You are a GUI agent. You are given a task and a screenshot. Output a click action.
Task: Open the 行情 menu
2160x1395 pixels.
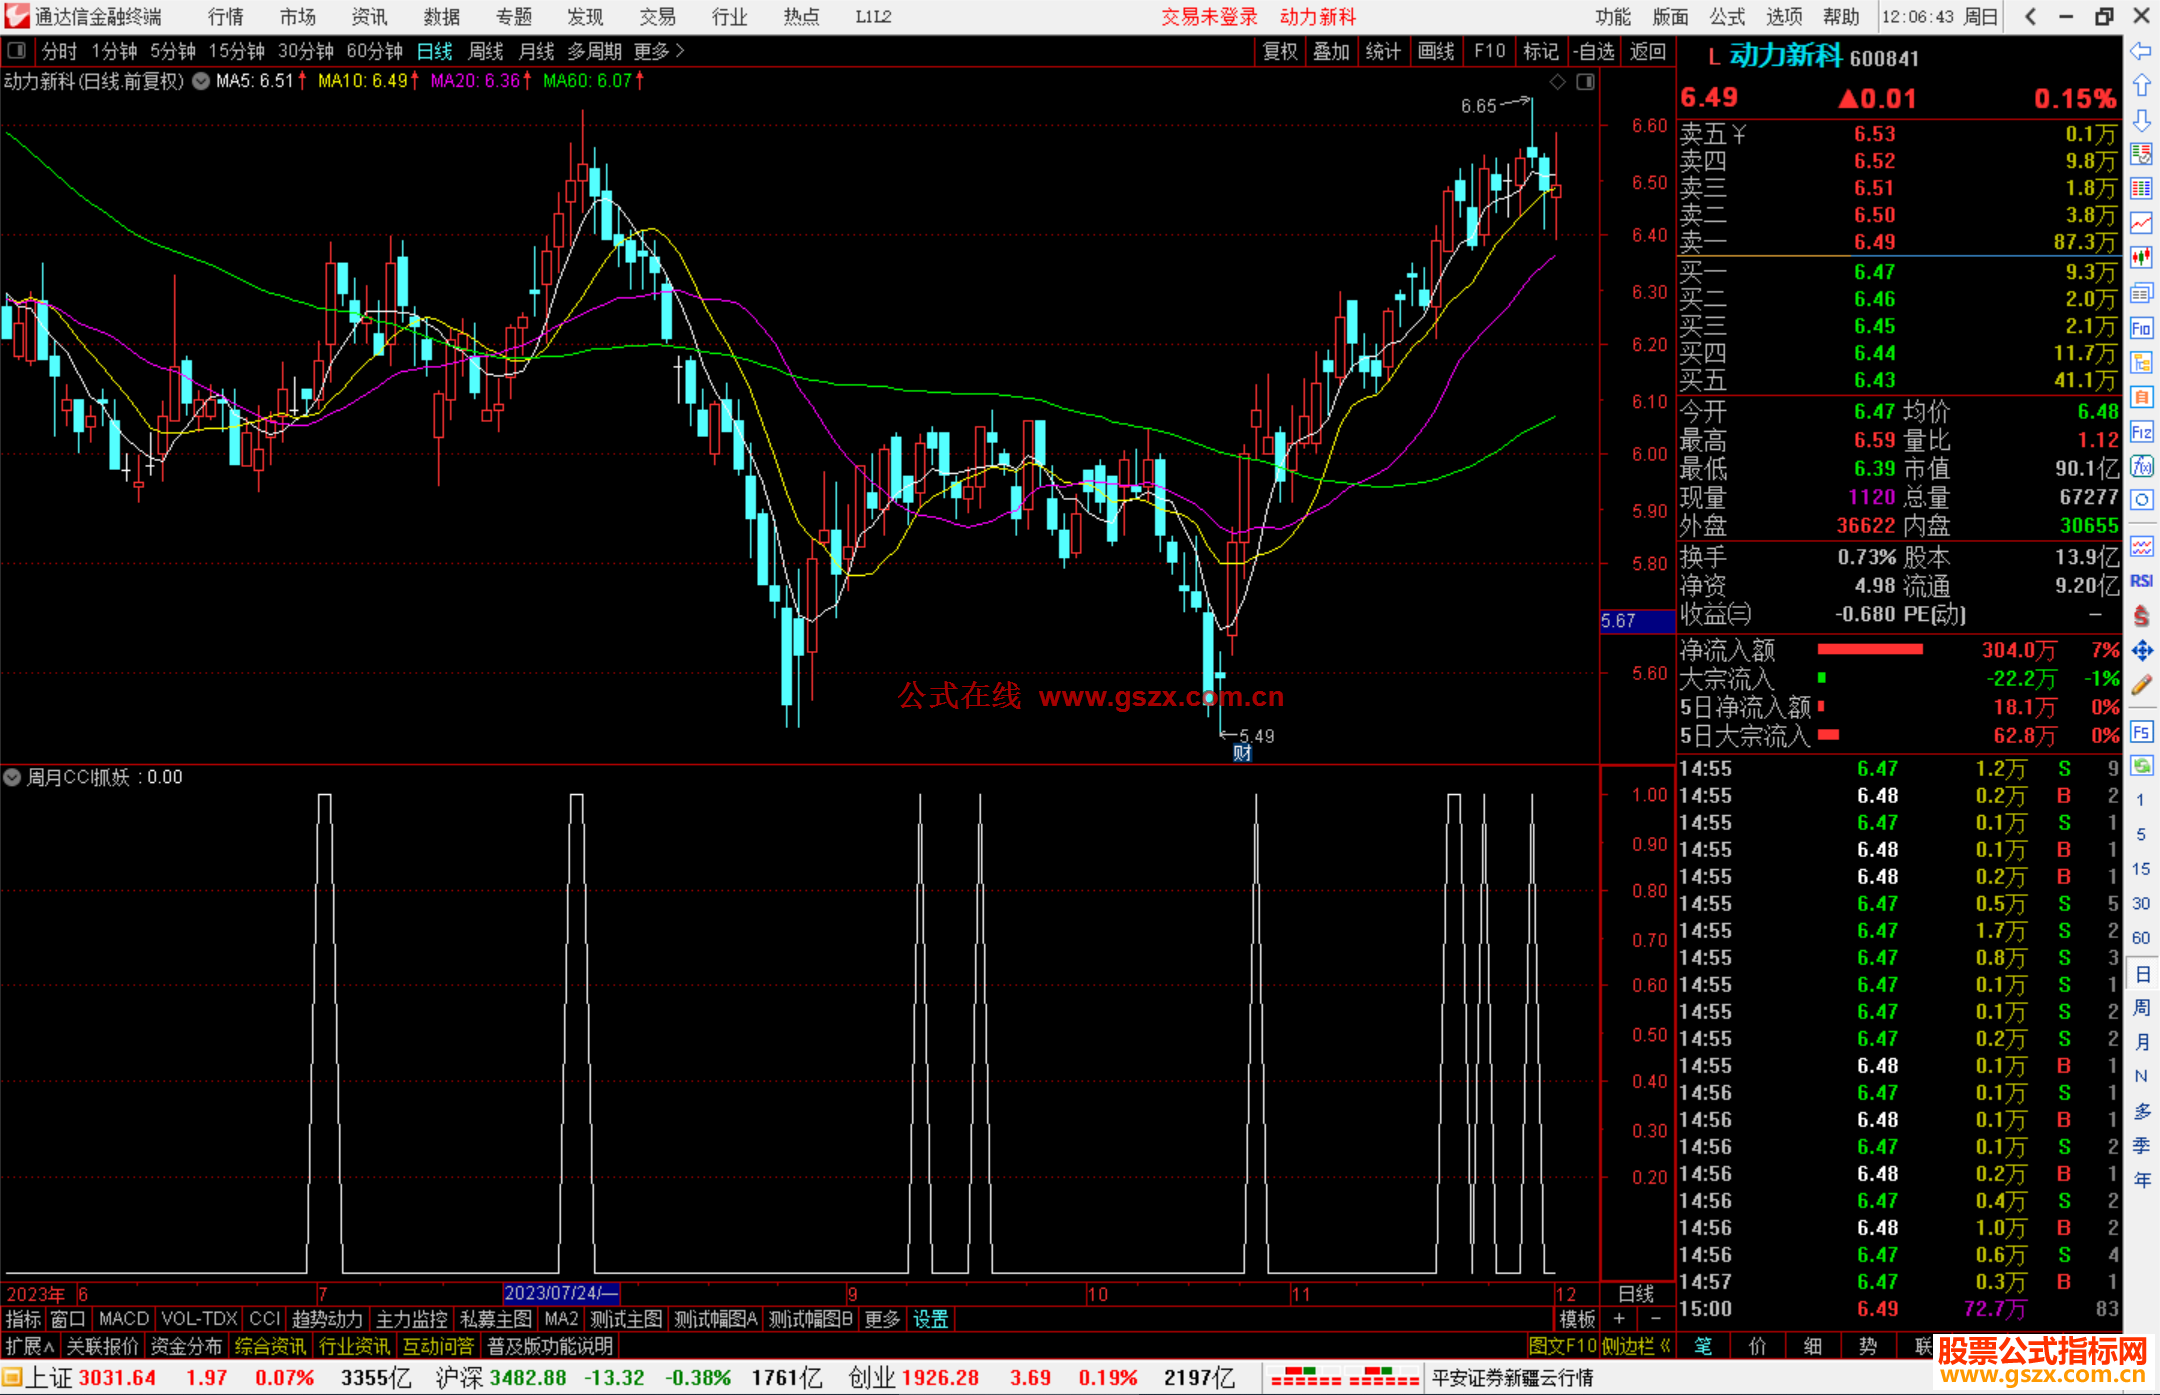point(226,16)
